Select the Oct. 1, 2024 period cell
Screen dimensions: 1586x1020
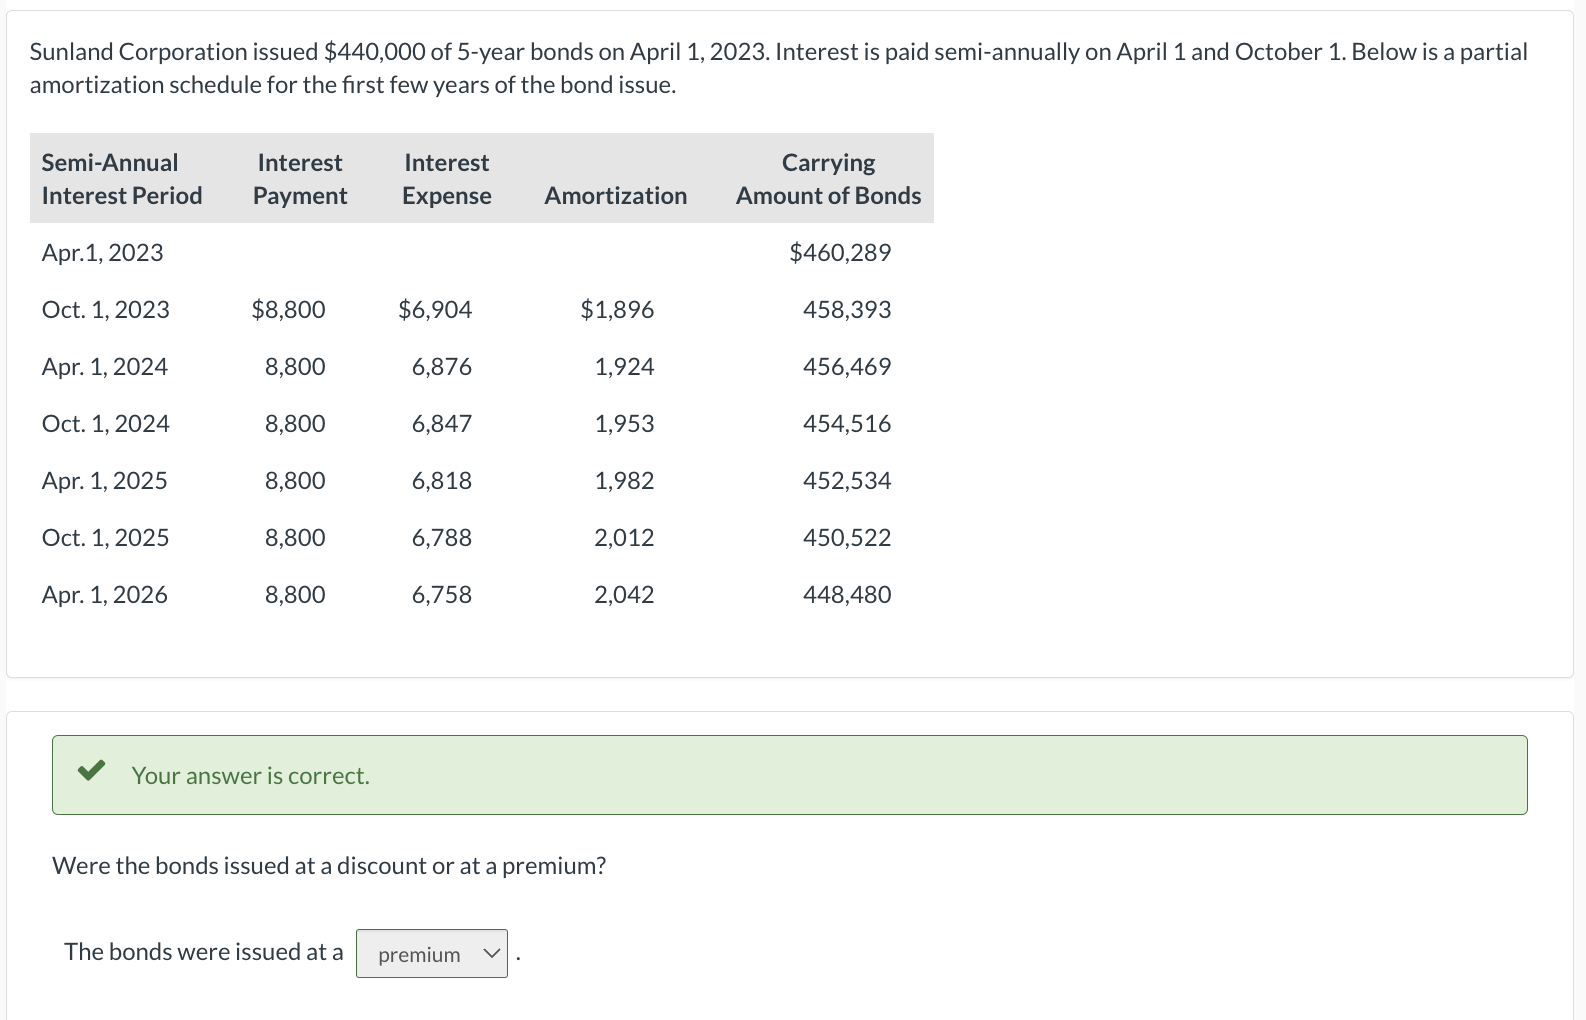[106, 424]
